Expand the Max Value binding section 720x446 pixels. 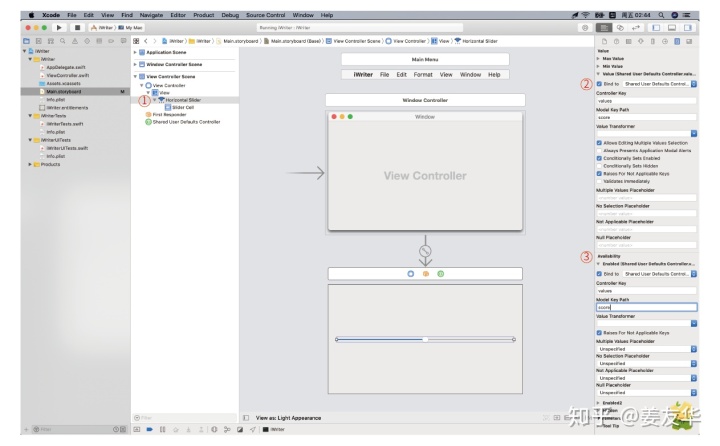point(598,59)
